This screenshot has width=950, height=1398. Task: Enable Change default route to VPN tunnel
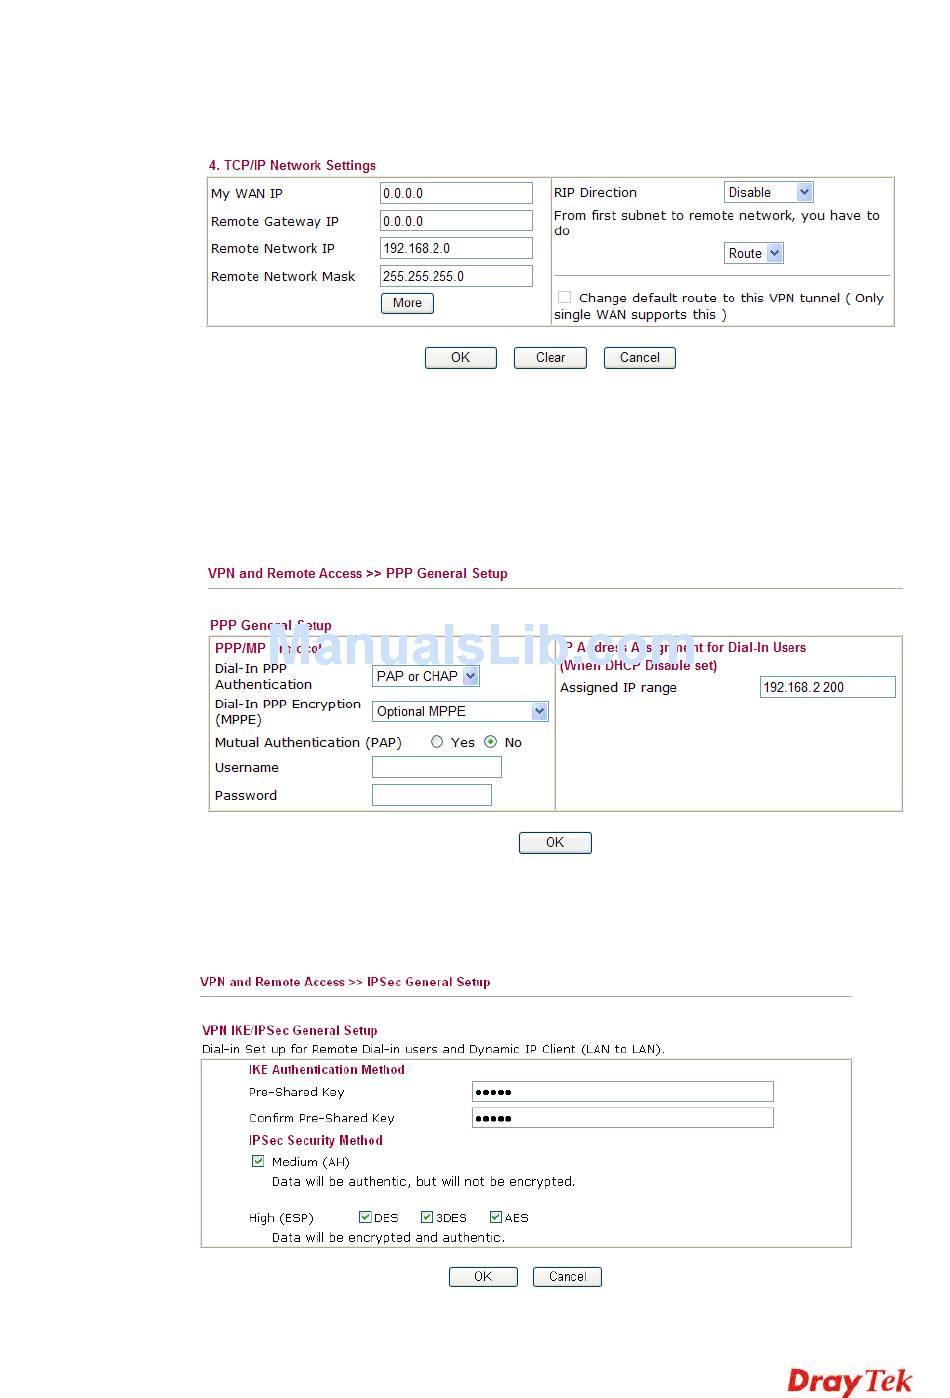pos(565,297)
